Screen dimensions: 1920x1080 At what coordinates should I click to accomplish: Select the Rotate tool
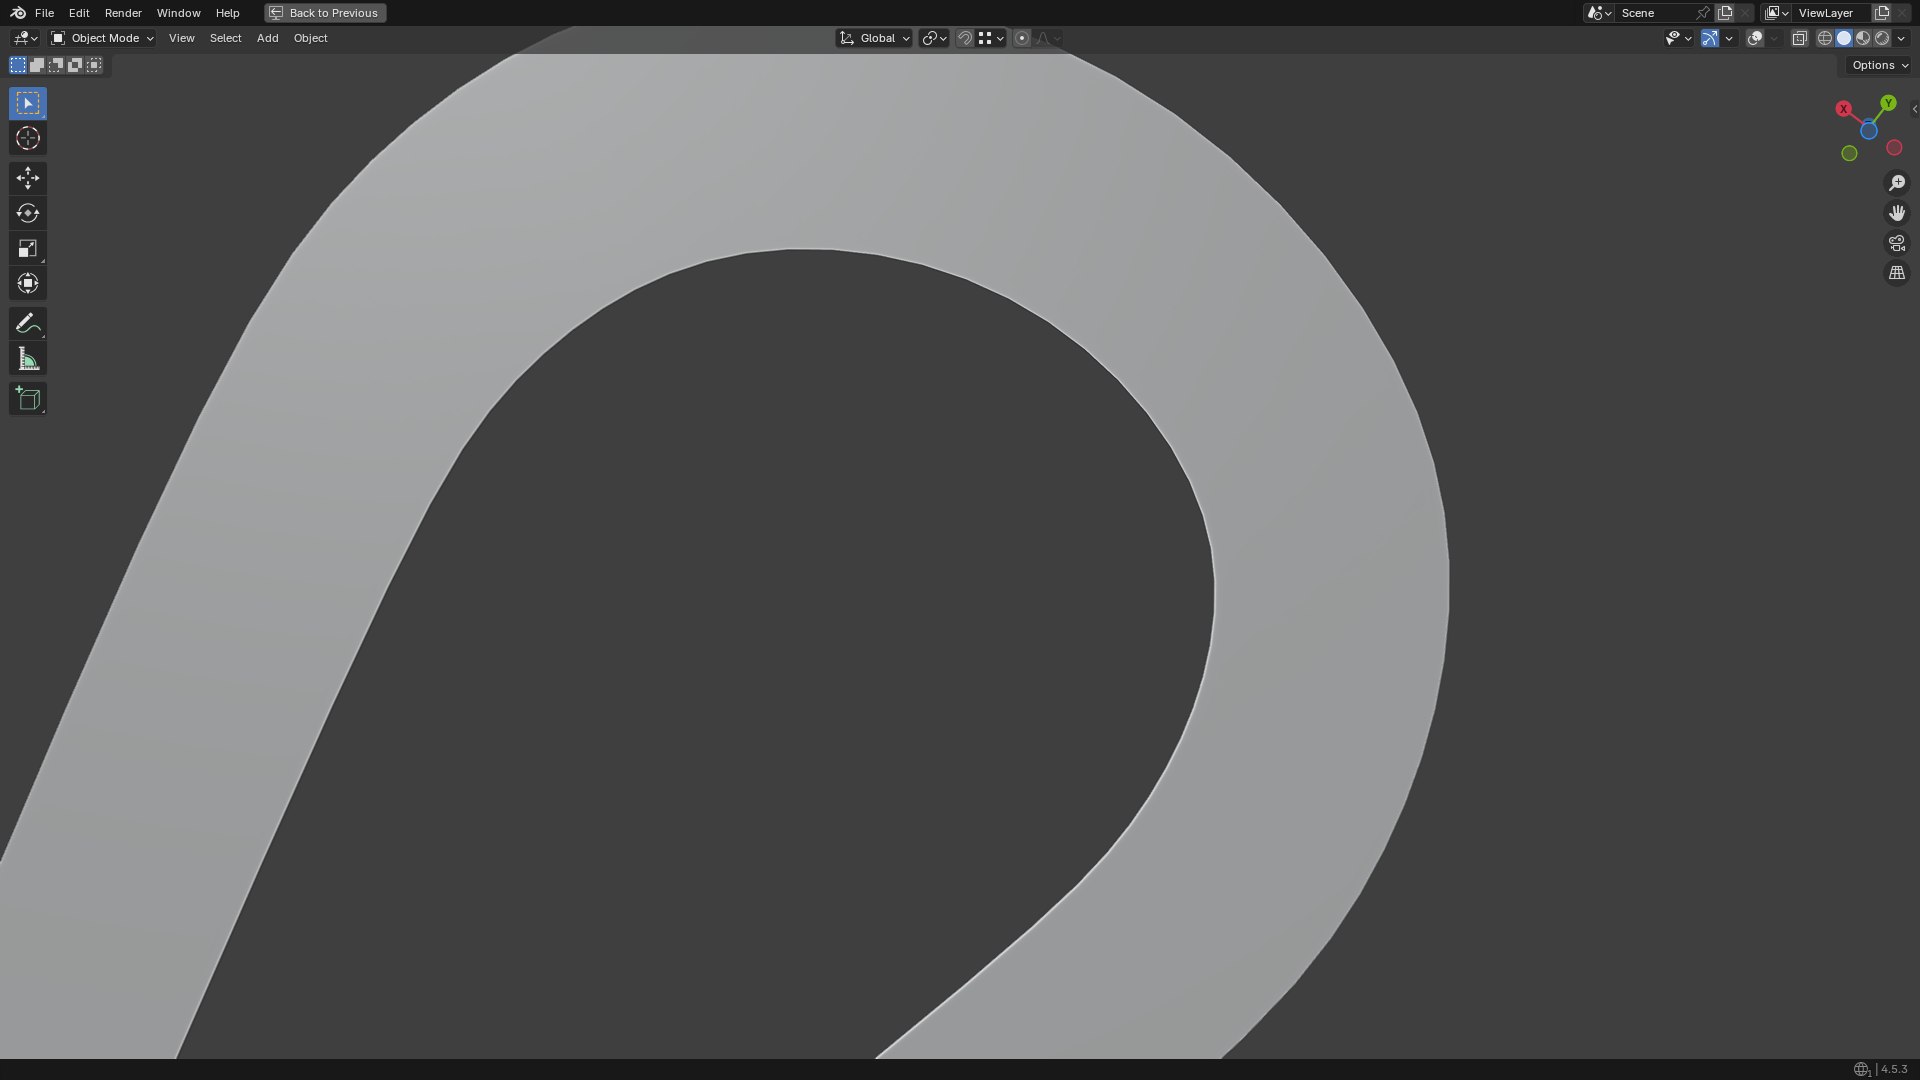28,213
